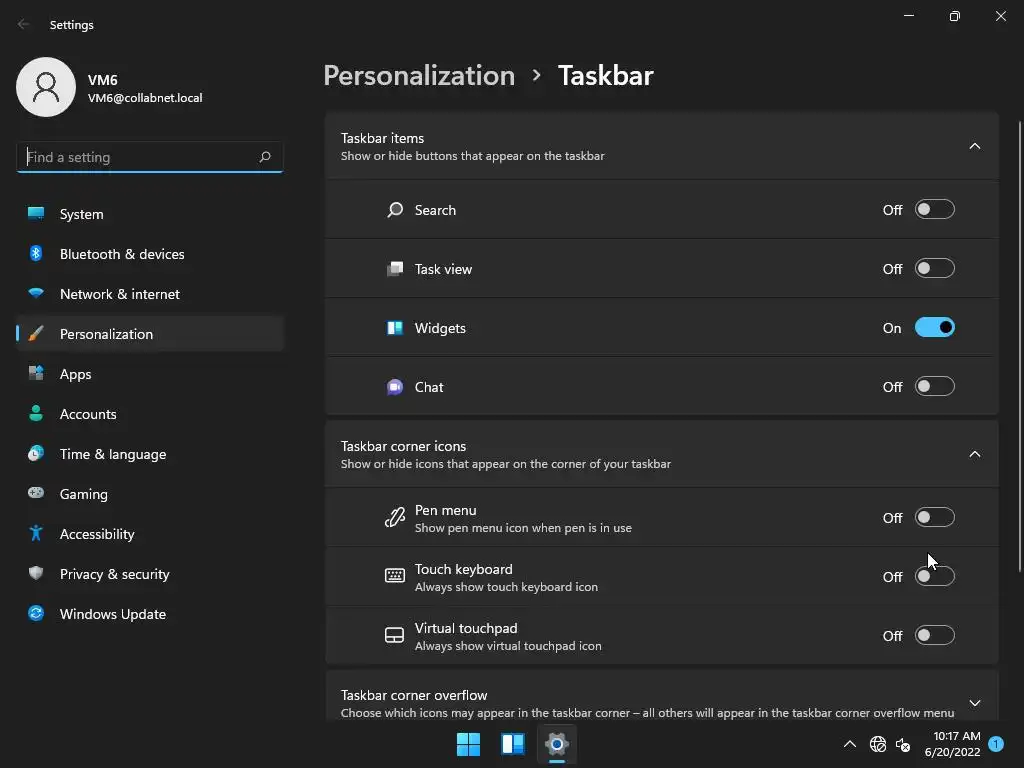Image resolution: width=1024 pixels, height=768 pixels.
Task: Enable the Chat taskbar toggle
Action: (934, 387)
